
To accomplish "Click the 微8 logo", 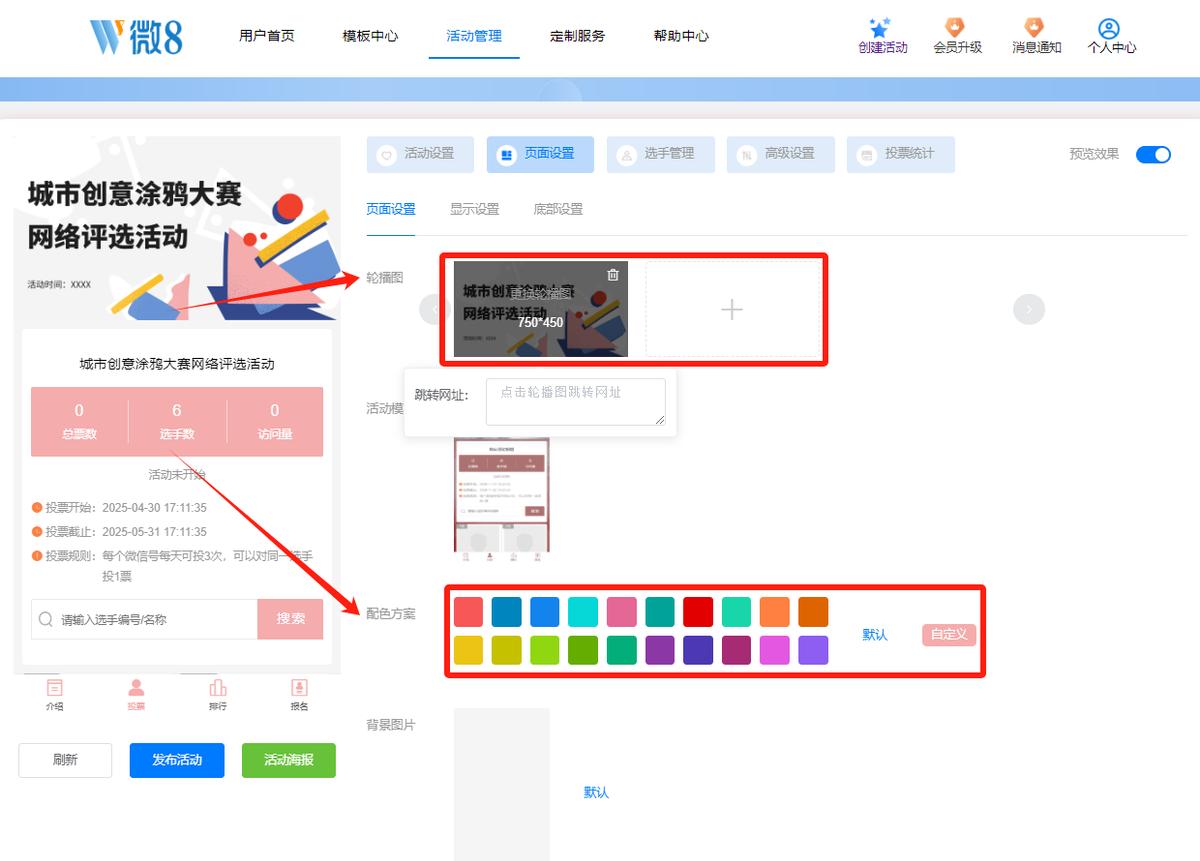I will click(x=136, y=36).
